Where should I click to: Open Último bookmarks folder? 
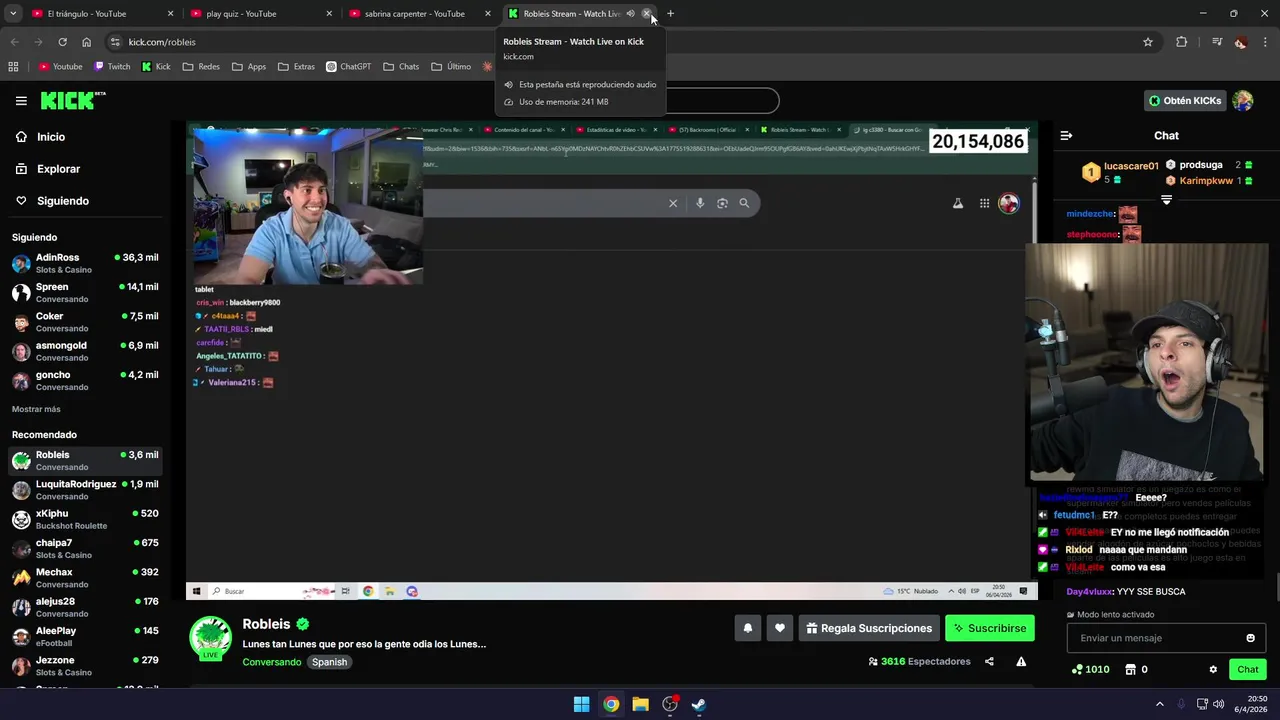click(451, 66)
